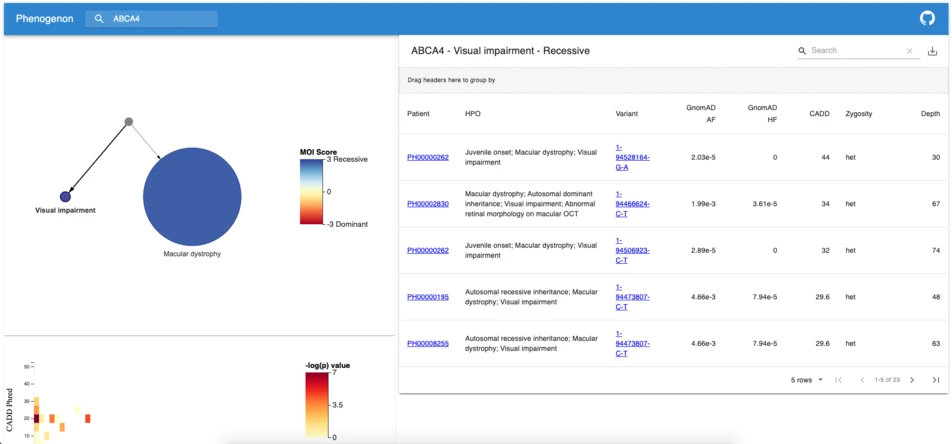Sort by GnomAD AF column header

(x=701, y=114)
